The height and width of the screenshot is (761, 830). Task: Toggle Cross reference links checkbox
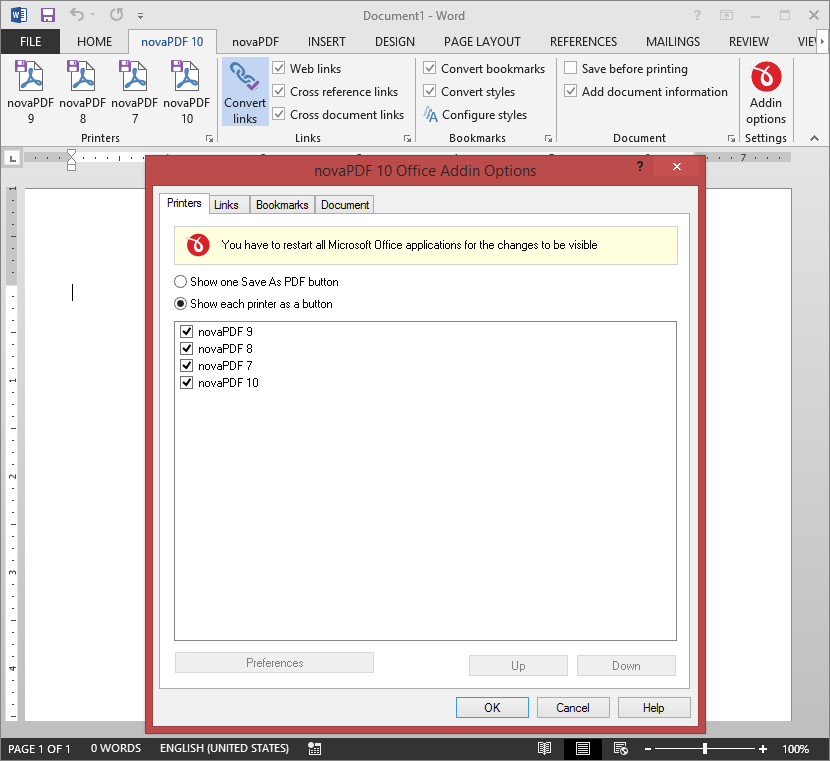coord(279,91)
